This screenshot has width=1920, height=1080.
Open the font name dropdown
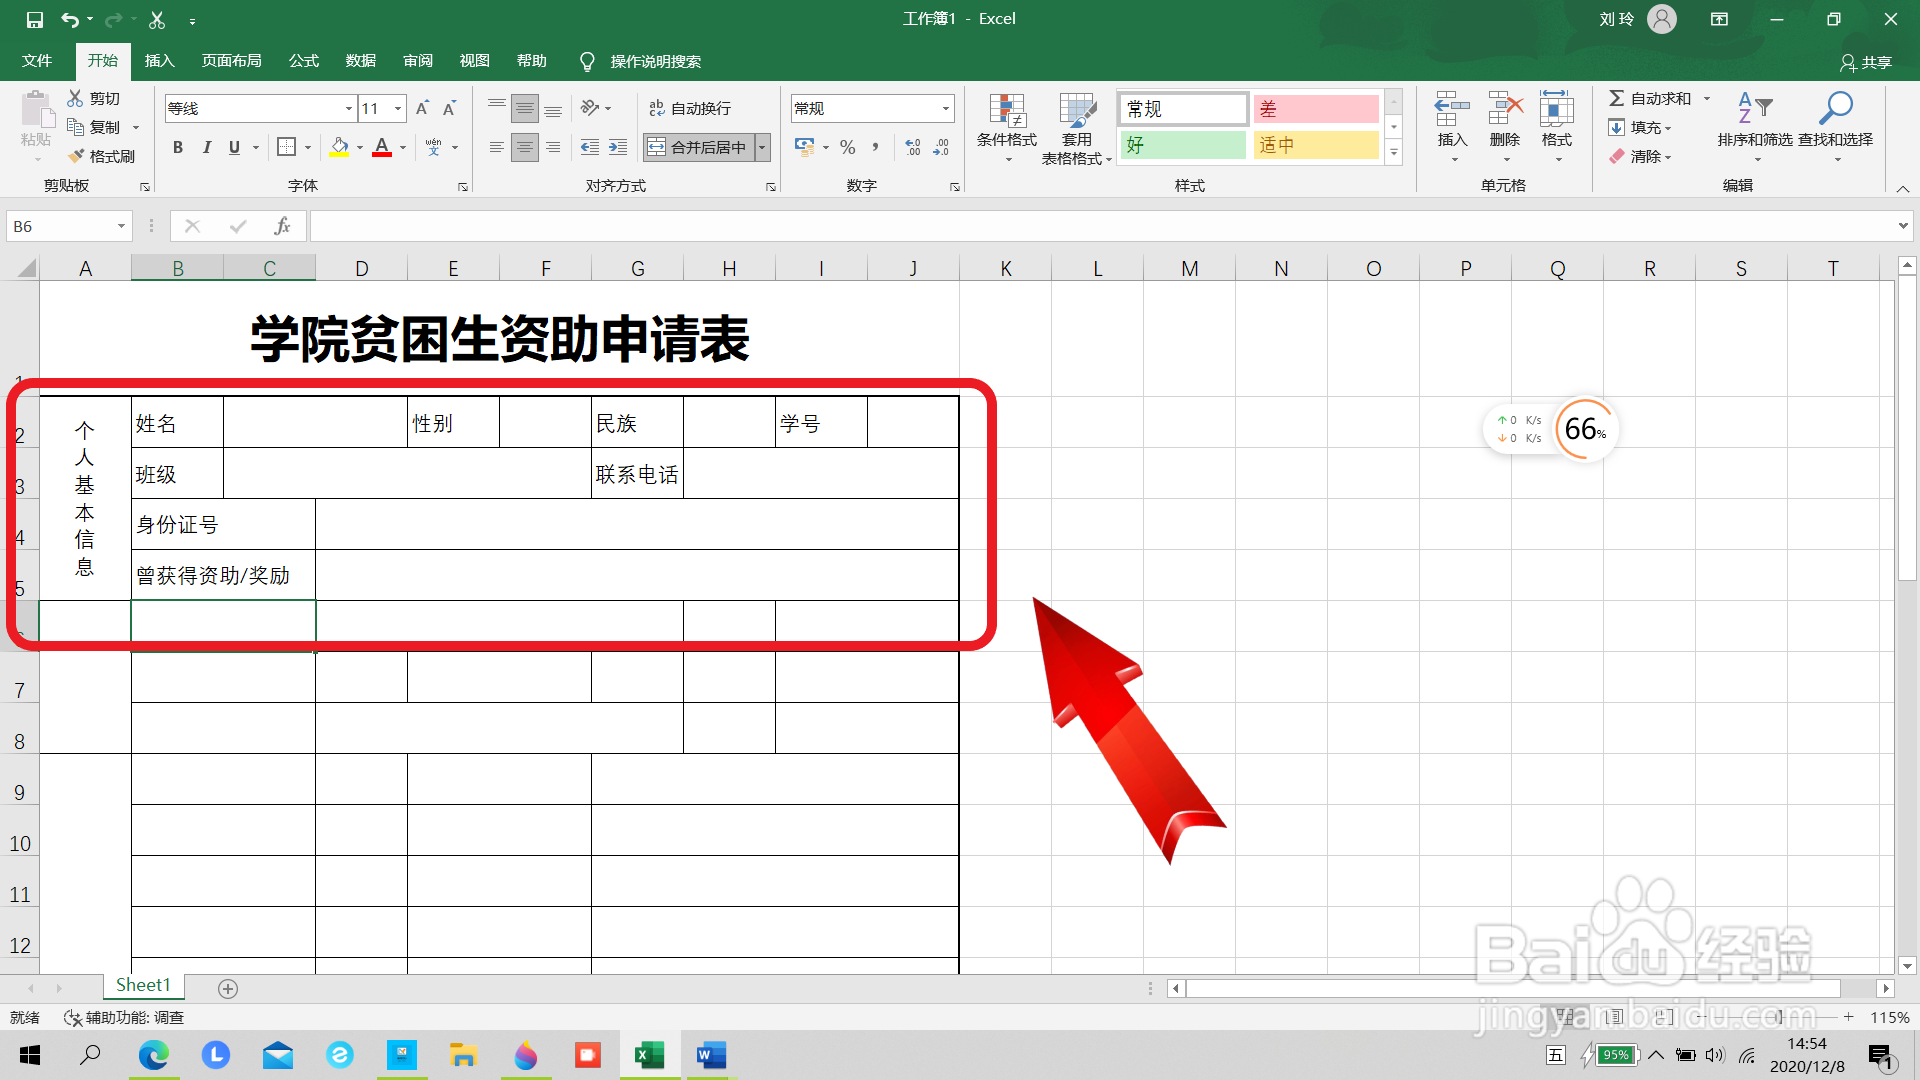point(348,108)
